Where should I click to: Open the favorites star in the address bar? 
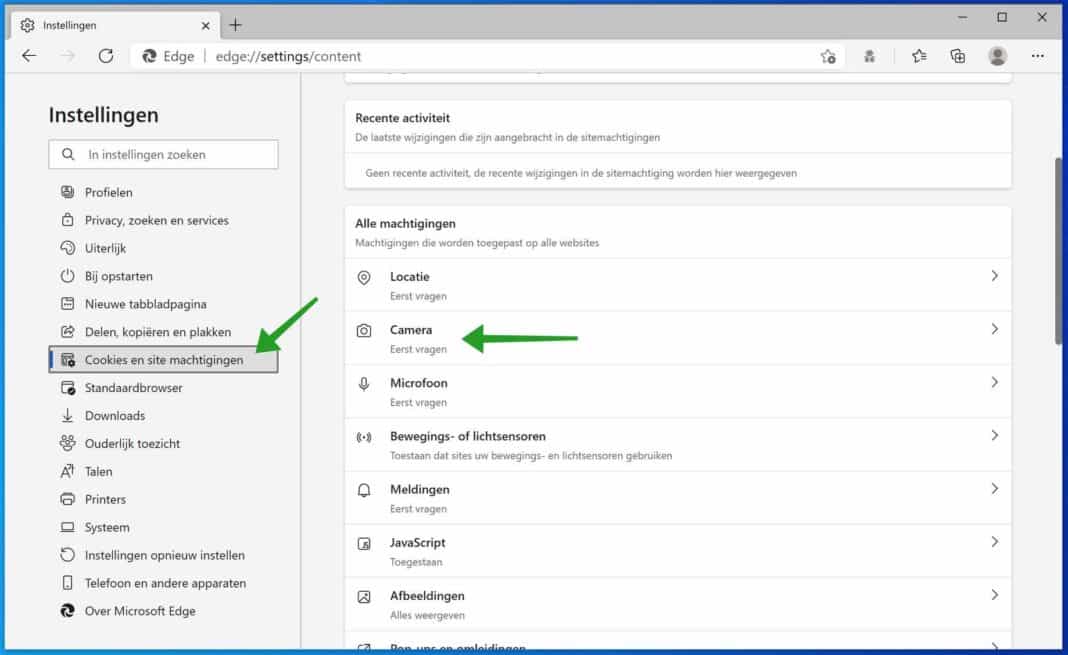[828, 56]
